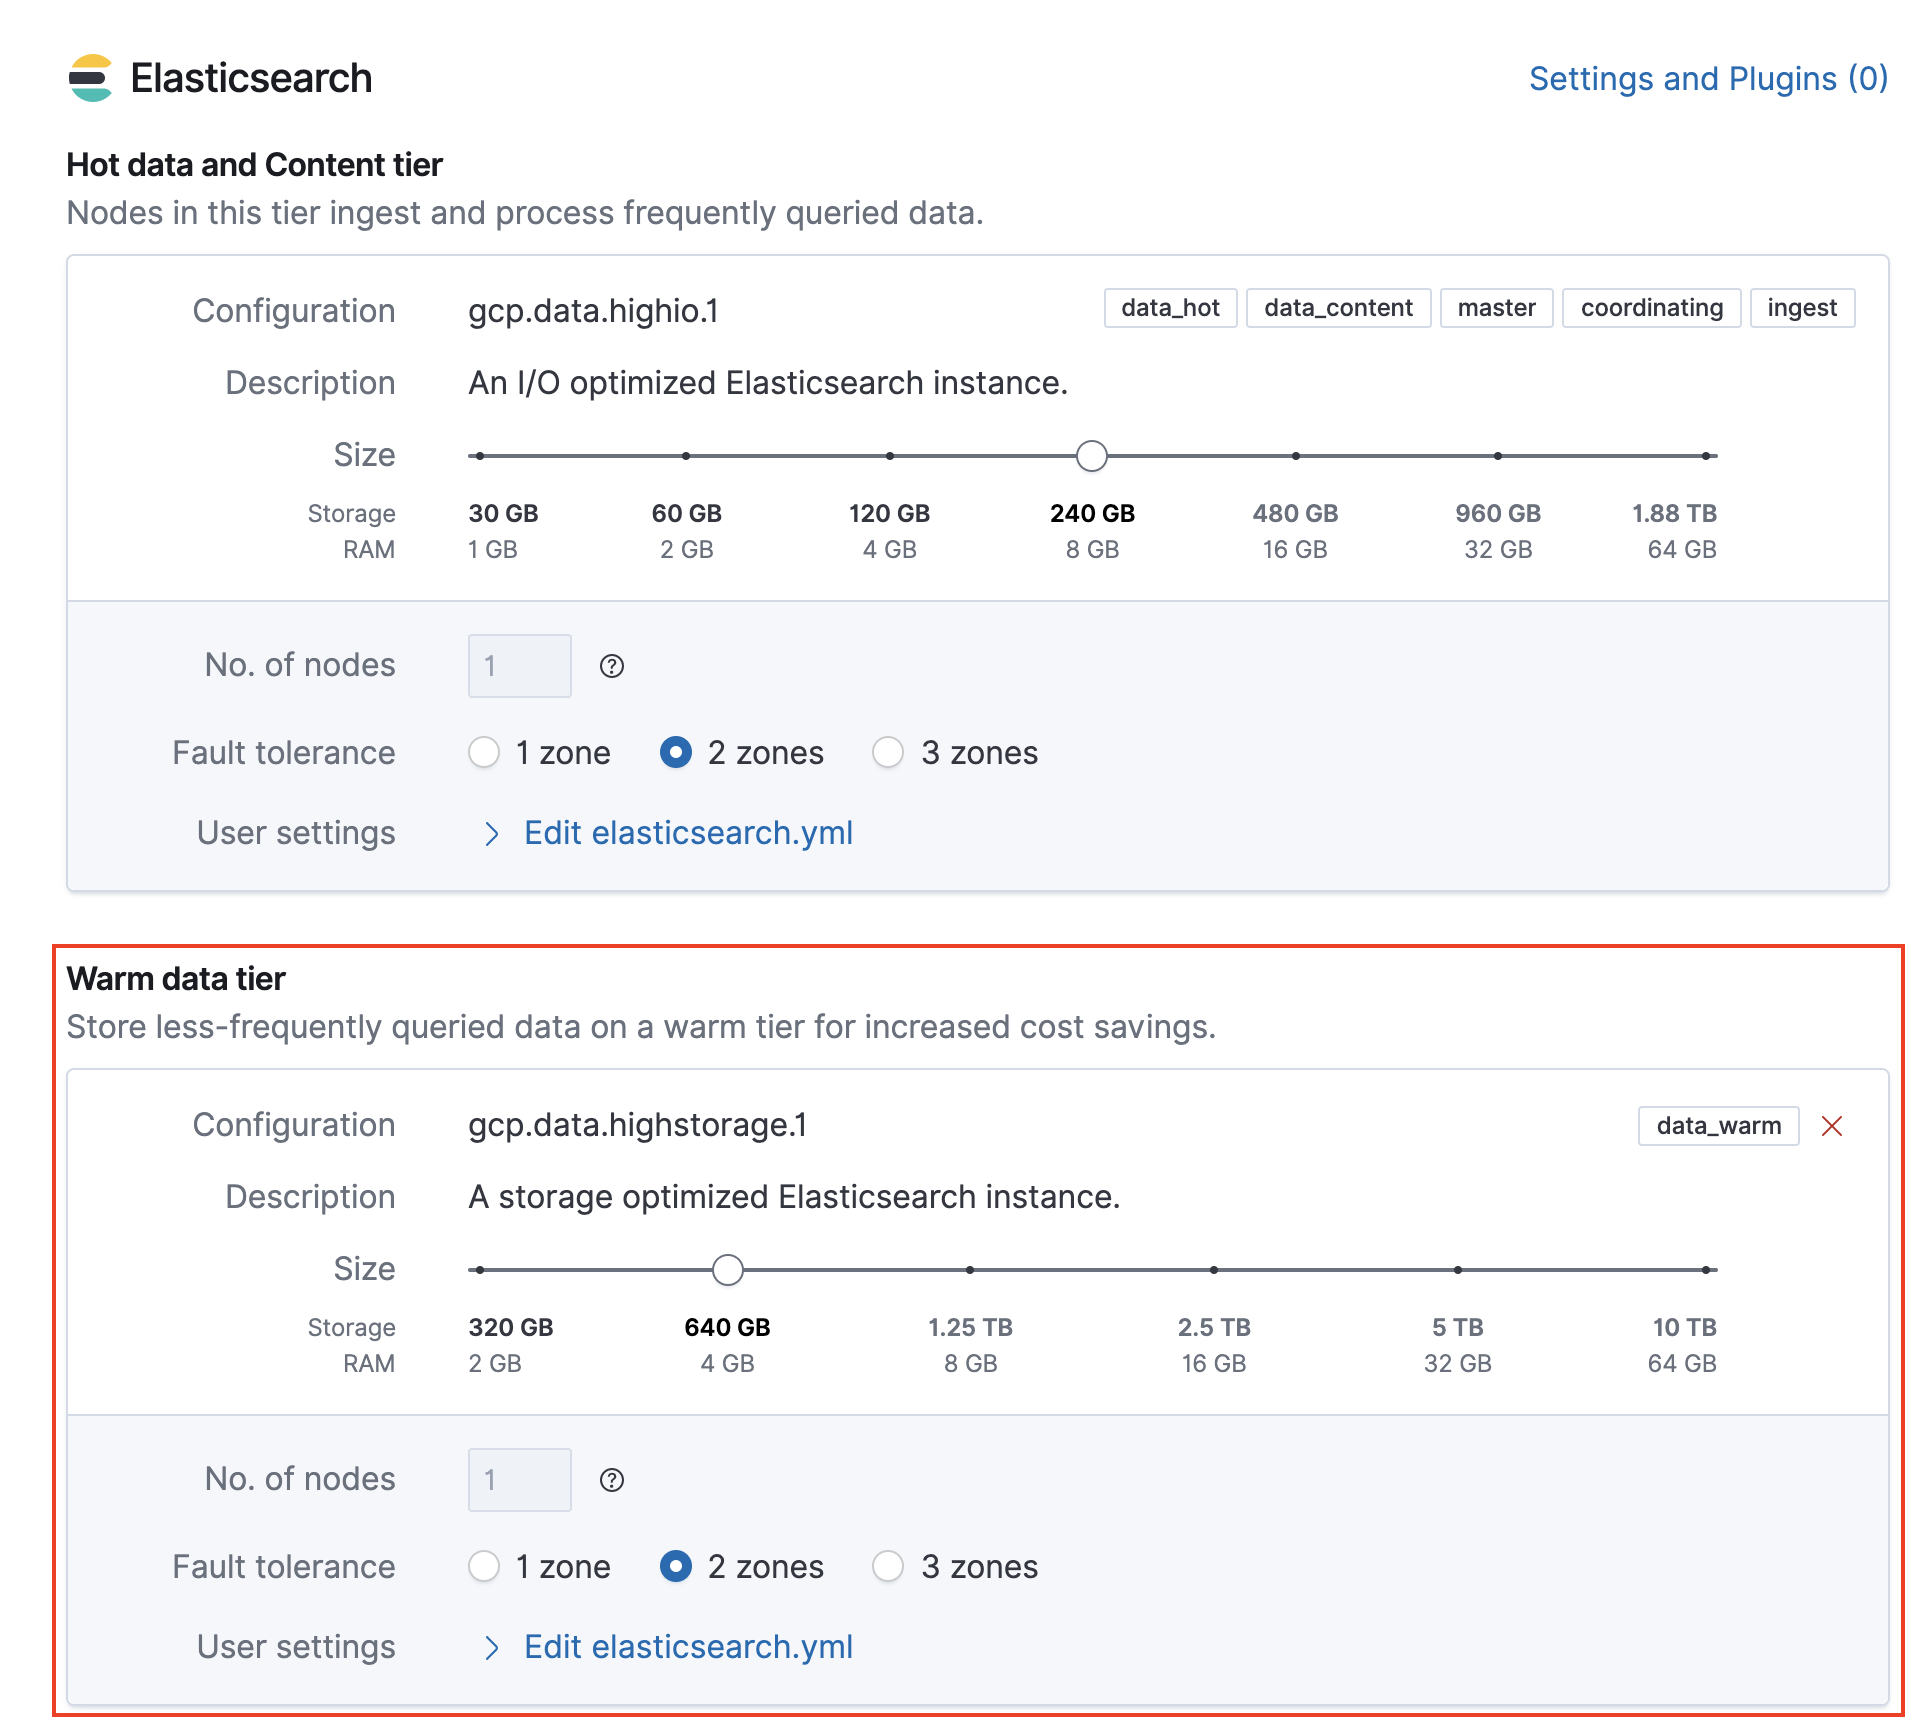The width and height of the screenshot is (1920, 1726).
Task: Open the Settings and Plugins (0) link
Action: tap(1708, 79)
